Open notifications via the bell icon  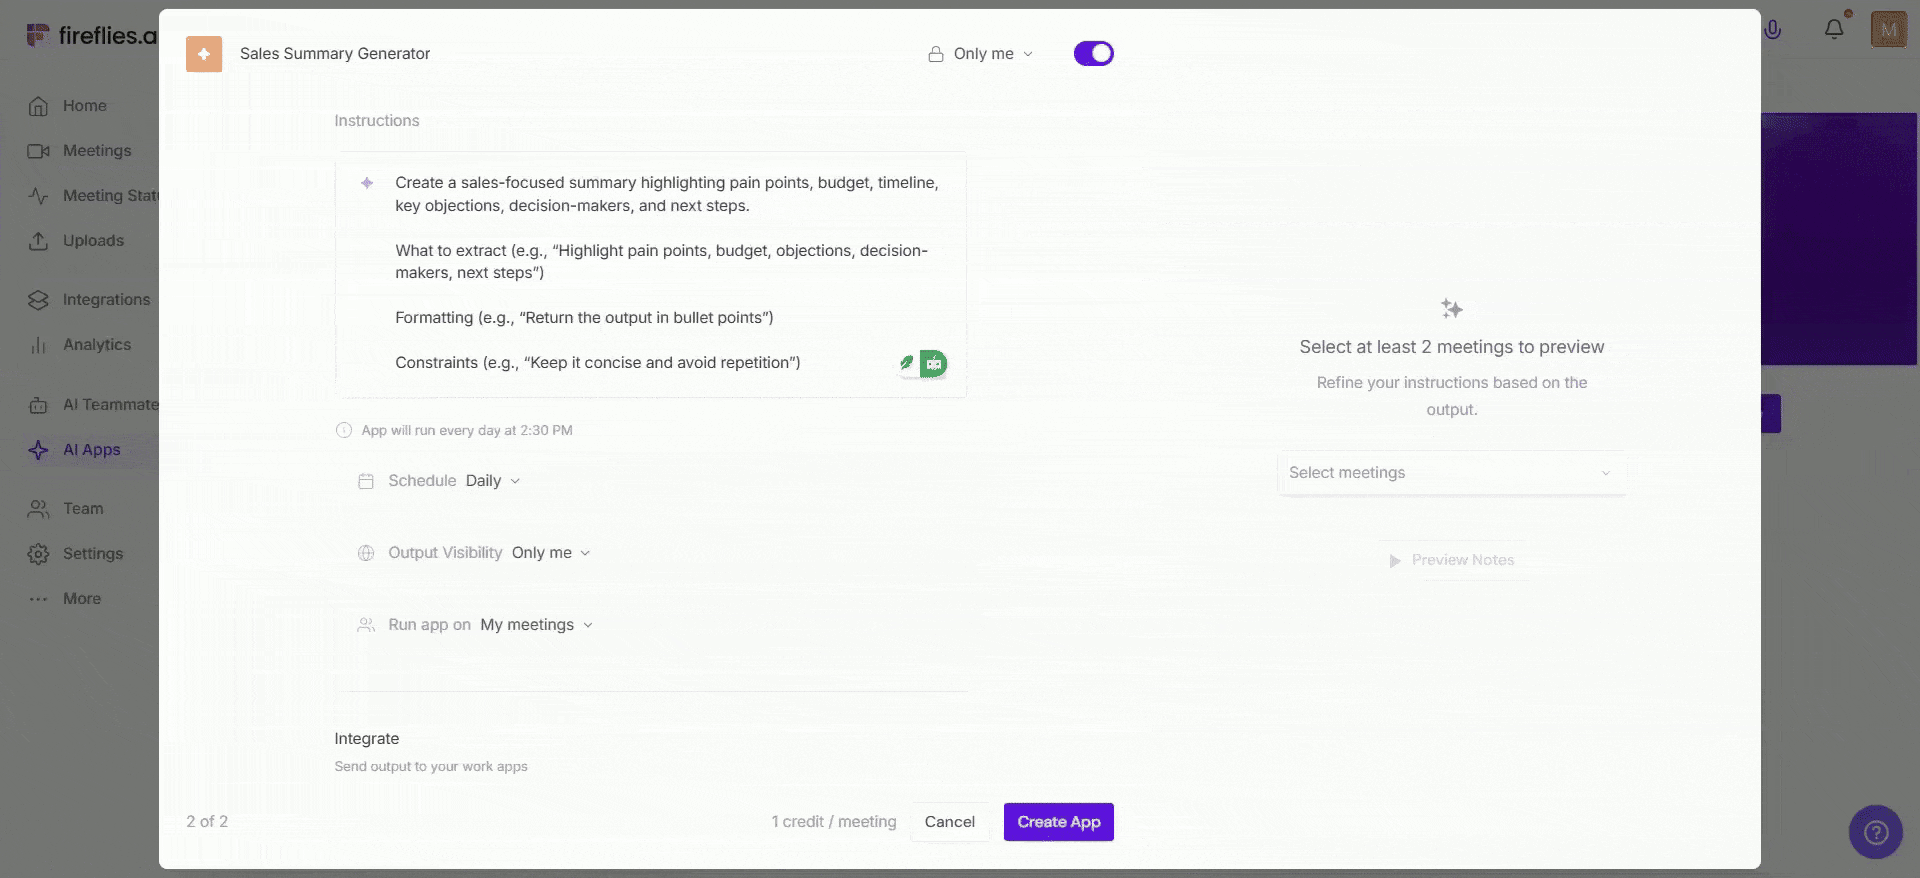tap(1834, 29)
